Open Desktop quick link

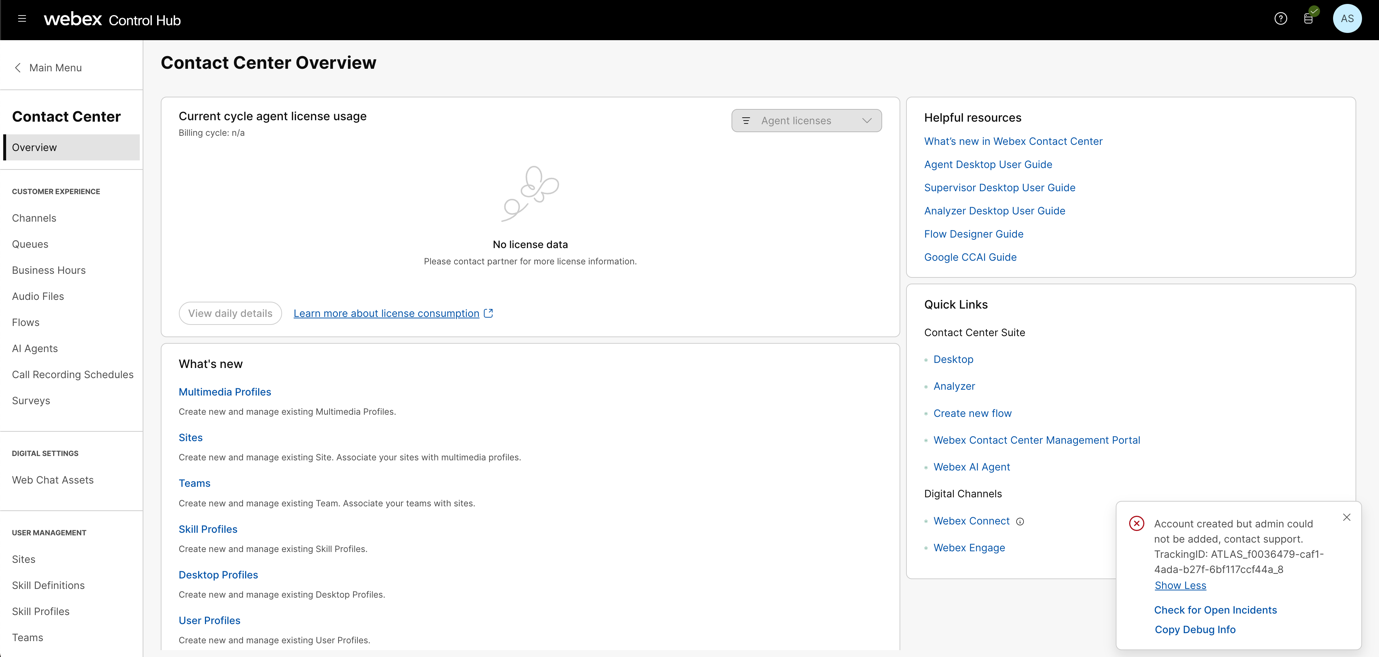click(x=953, y=359)
